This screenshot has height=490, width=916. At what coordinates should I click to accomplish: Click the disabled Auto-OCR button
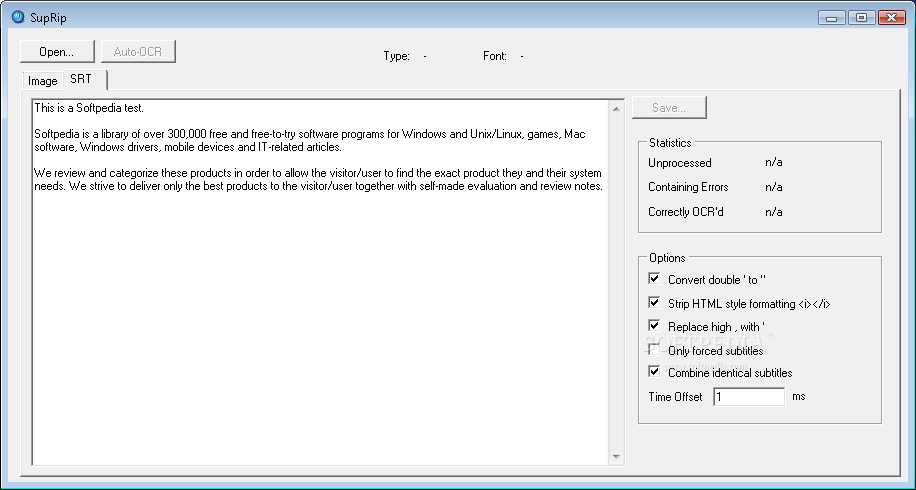[138, 51]
